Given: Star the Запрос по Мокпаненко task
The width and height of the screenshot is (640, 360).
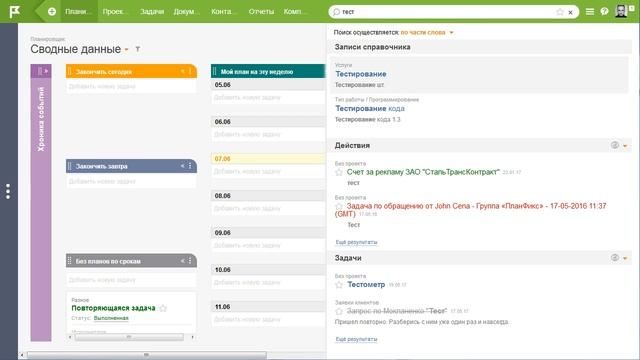Looking at the screenshot, I should point(339,311).
